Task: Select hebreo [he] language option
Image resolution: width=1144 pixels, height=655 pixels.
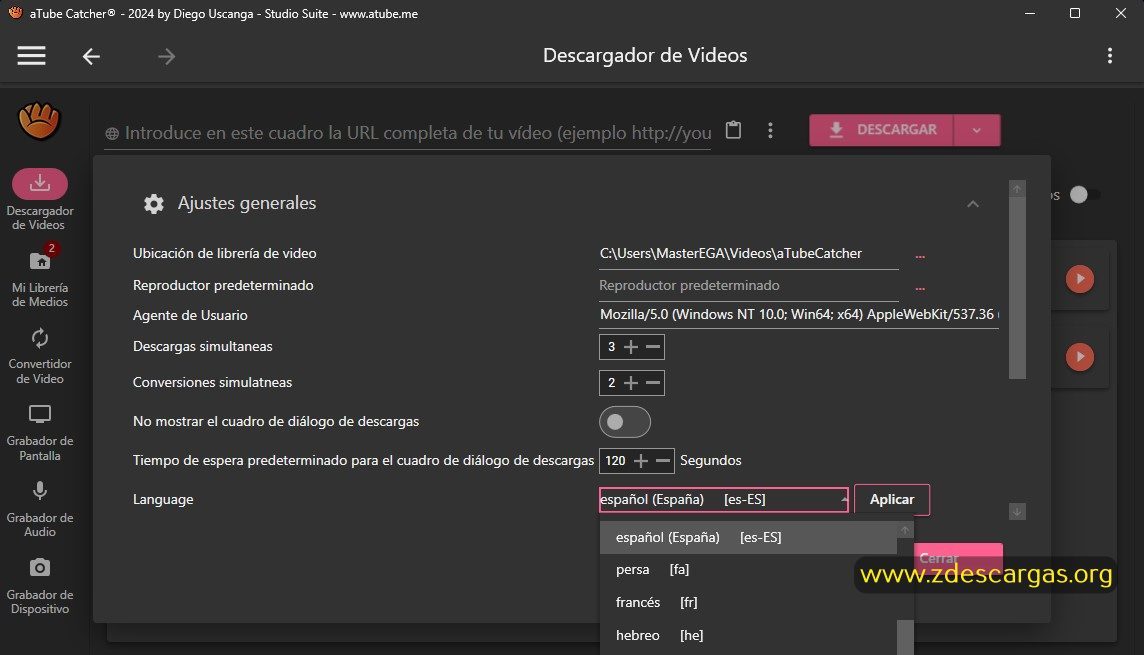Action: coord(748,635)
